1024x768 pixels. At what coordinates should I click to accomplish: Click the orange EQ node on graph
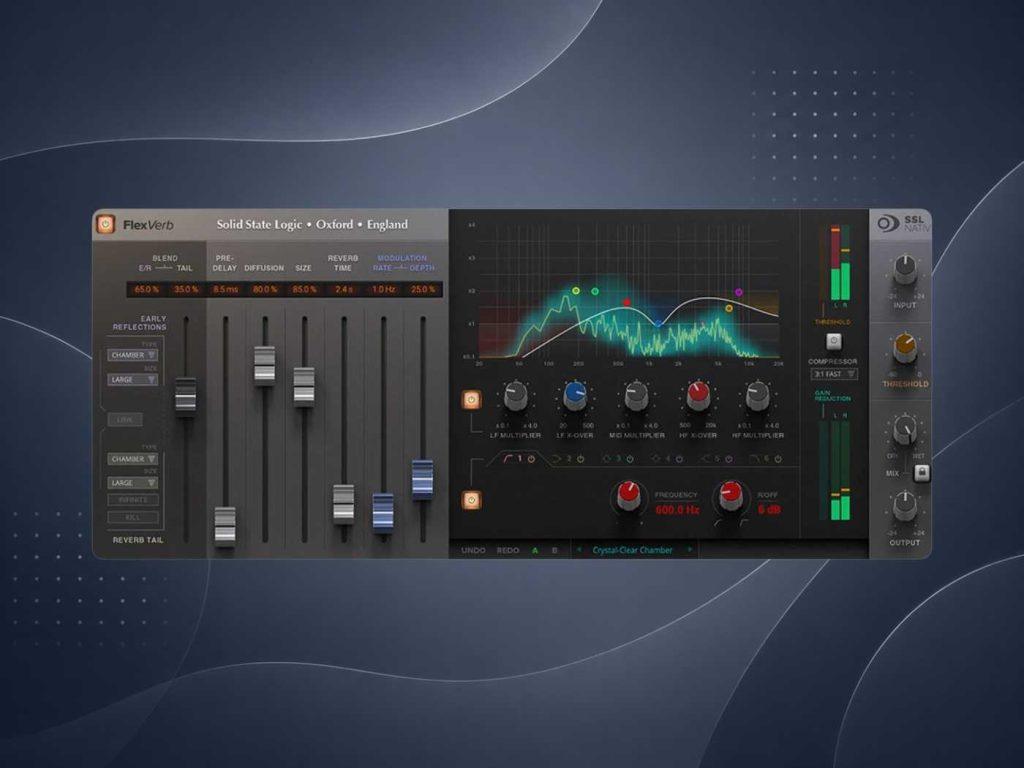click(x=729, y=308)
